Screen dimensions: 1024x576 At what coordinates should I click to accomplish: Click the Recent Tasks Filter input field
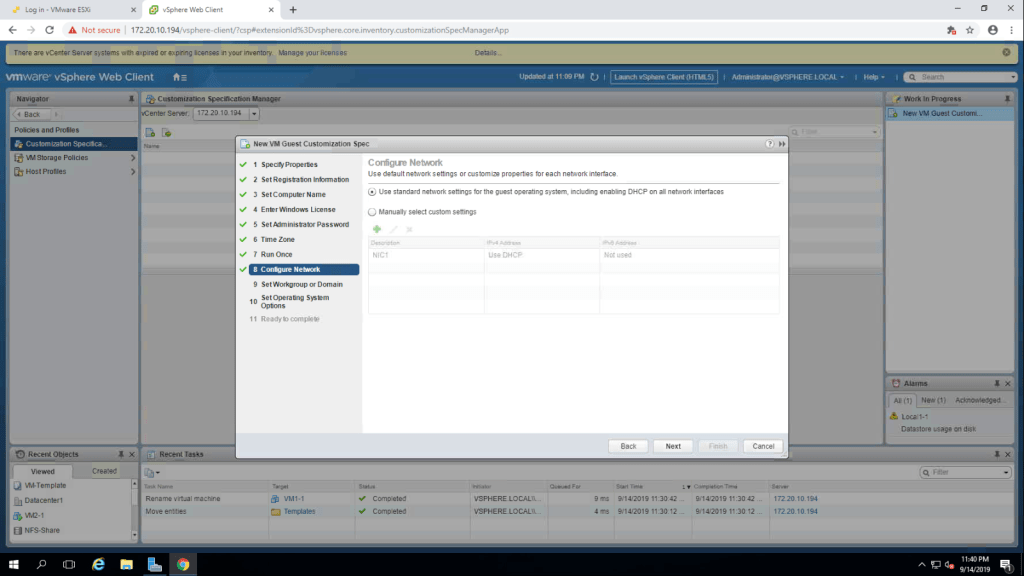[965, 472]
